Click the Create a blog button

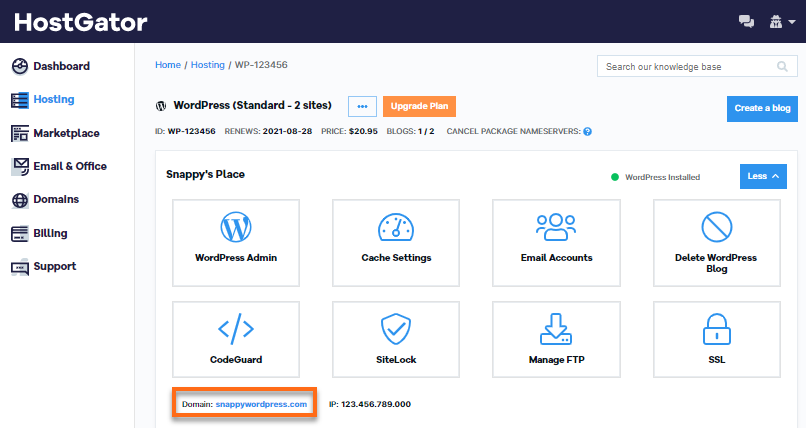coord(762,108)
